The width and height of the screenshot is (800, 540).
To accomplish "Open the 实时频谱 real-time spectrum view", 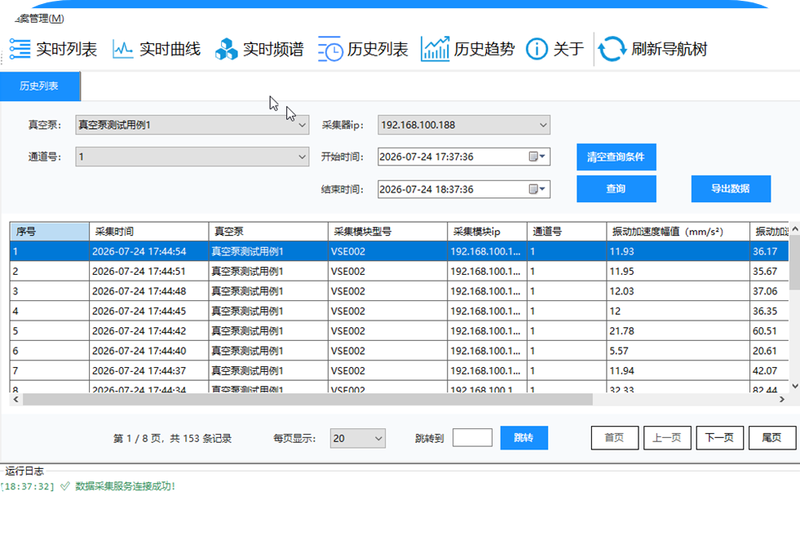I will click(259, 49).
